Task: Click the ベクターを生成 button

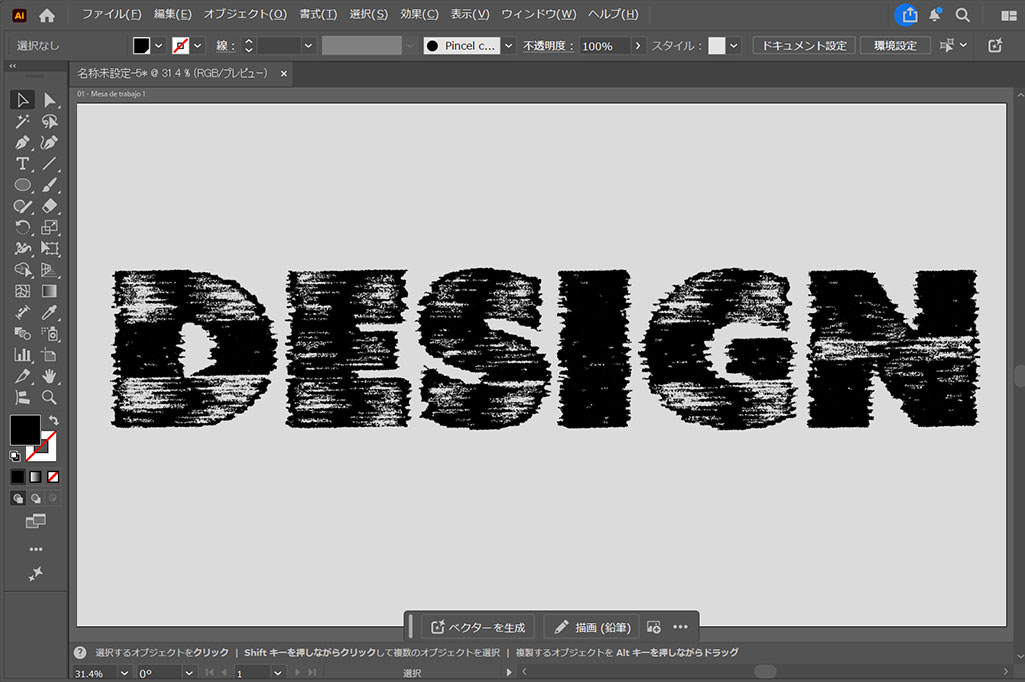Action: [477, 627]
